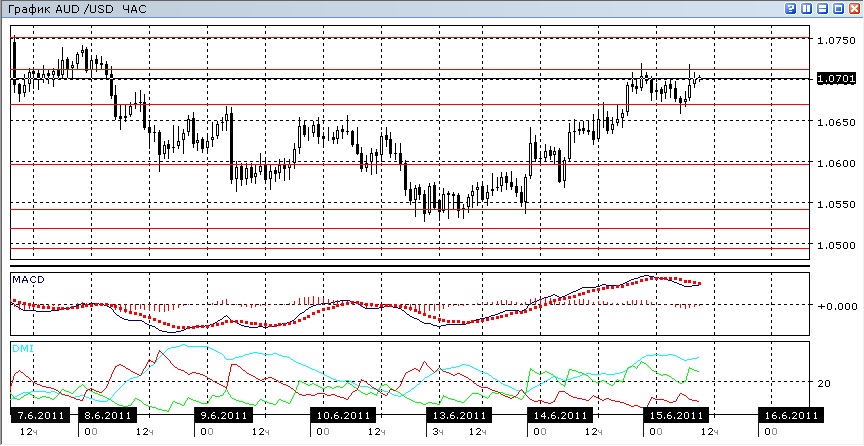Click the 1.0500 price axis label

835,245
